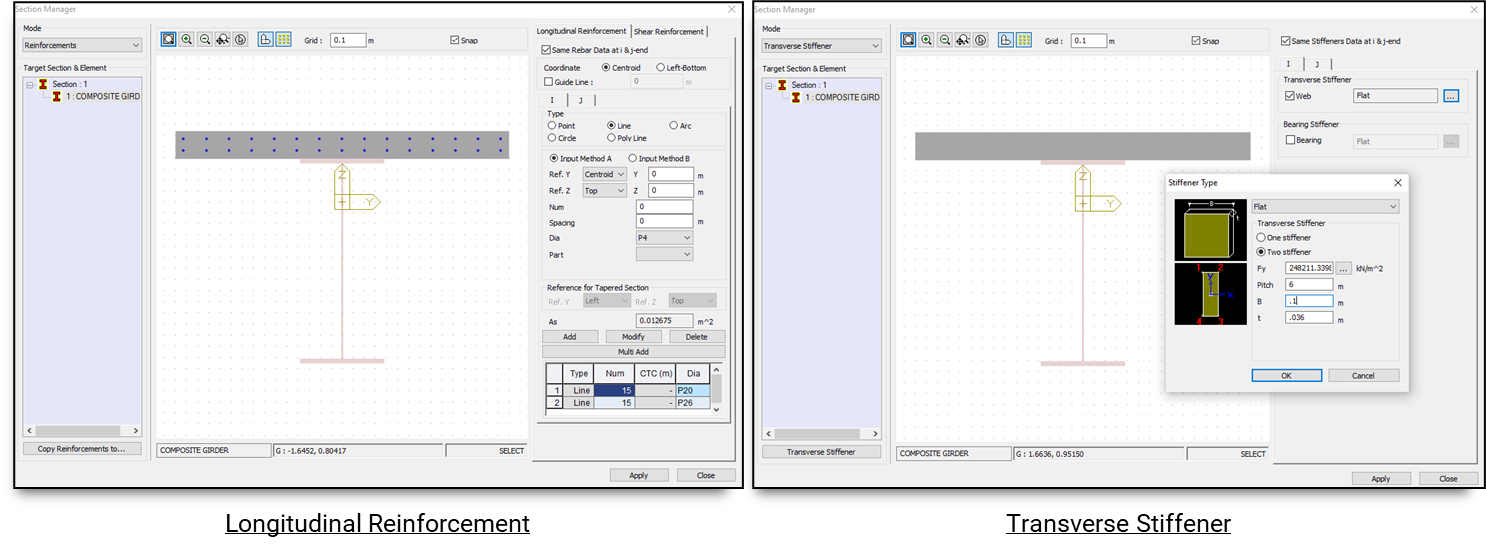
Task: Open the Dia dropdown showing P4
Action: point(664,238)
